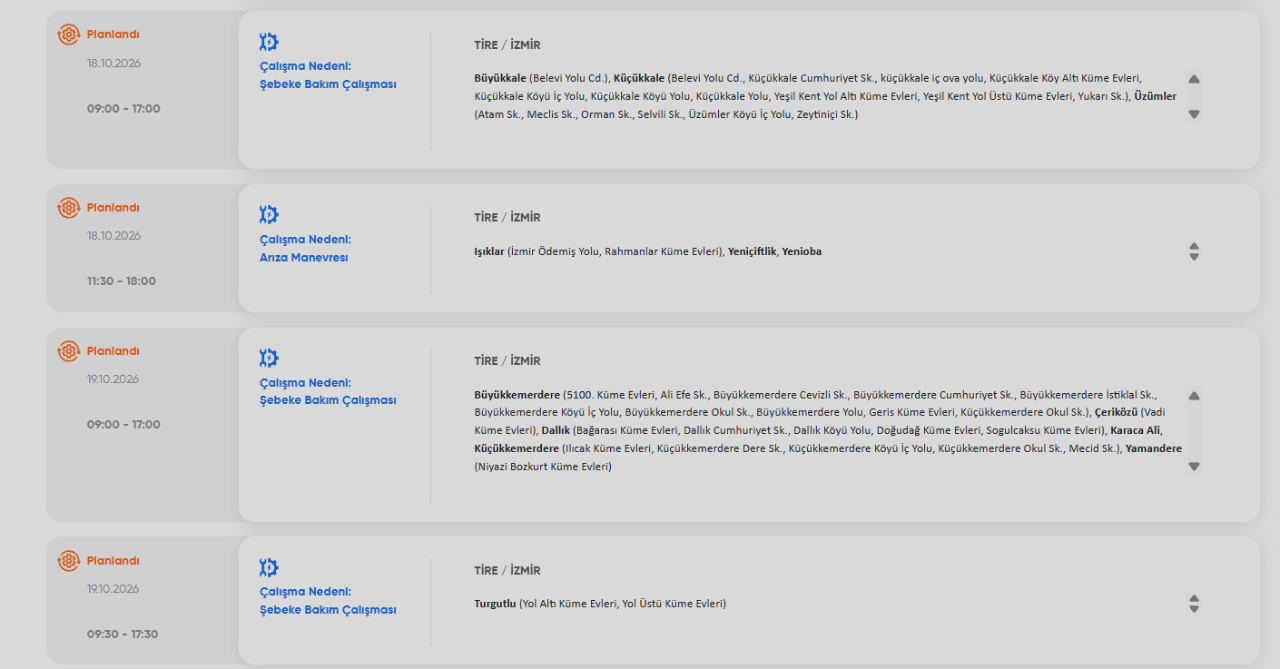The height and width of the screenshot is (669, 1280).
Task: Click the Planlandı status icon for 19.10.2026 09:00 - 17:00
Action: coord(68,351)
